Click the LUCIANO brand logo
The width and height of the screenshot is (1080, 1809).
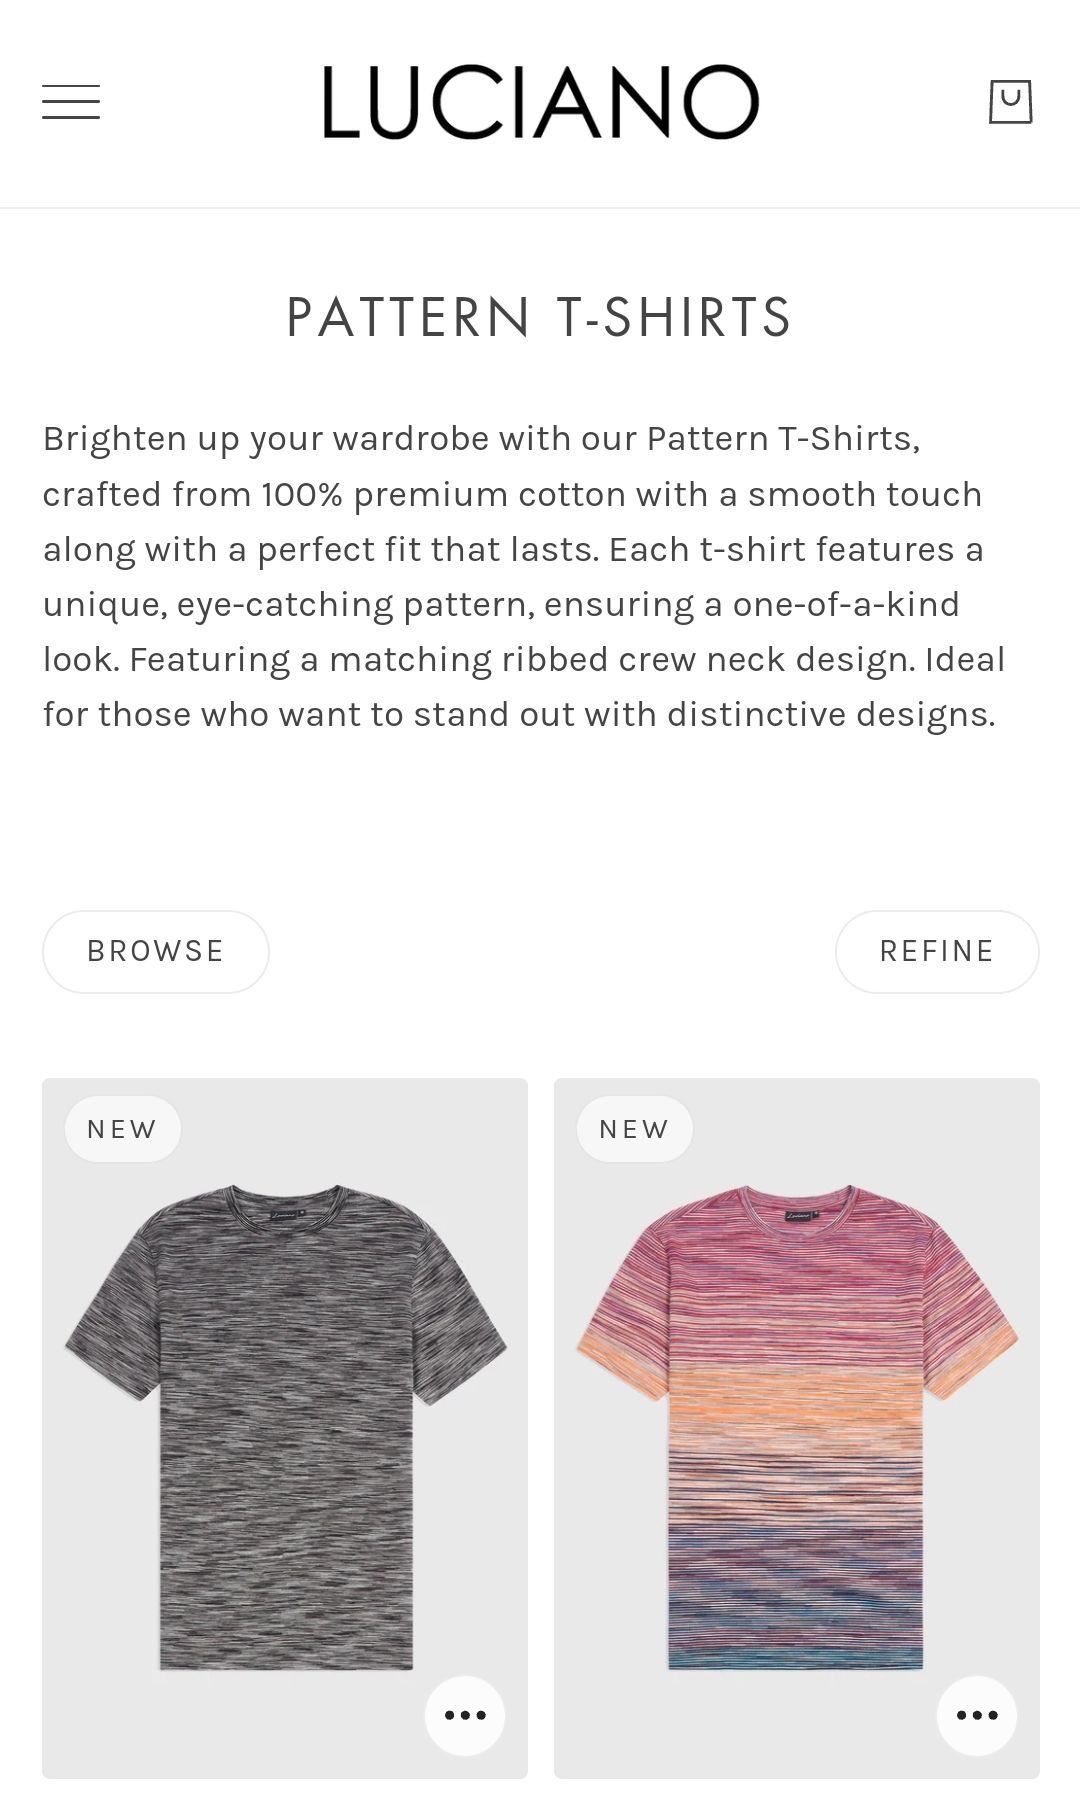point(540,102)
